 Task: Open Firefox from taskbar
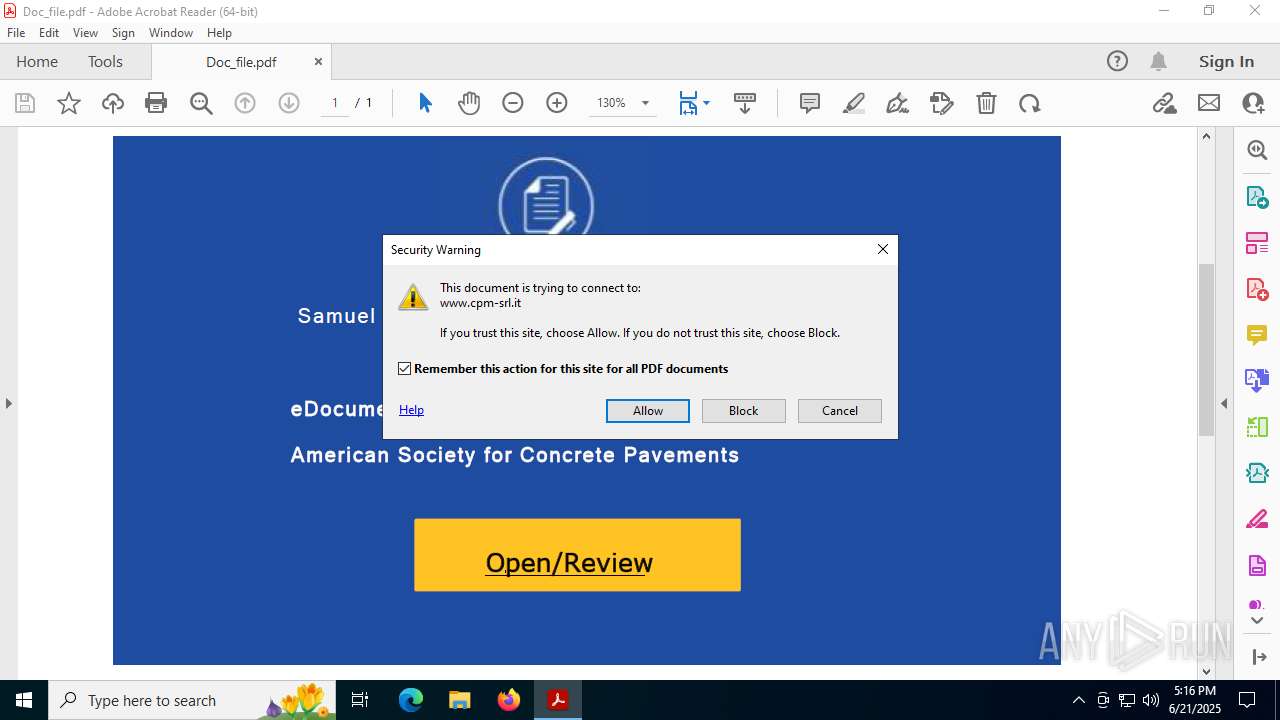[x=509, y=700]
